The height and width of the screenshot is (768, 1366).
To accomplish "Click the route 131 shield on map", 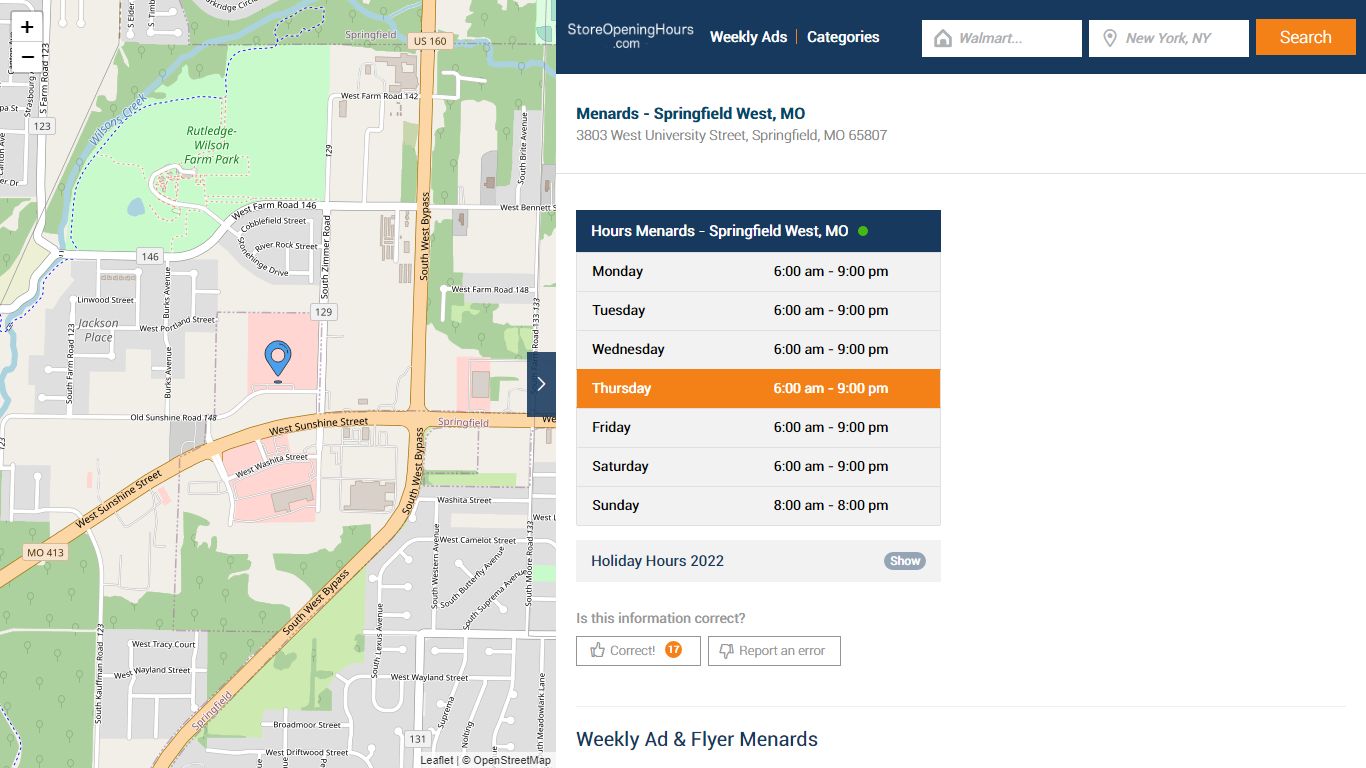I will point(417,739).
